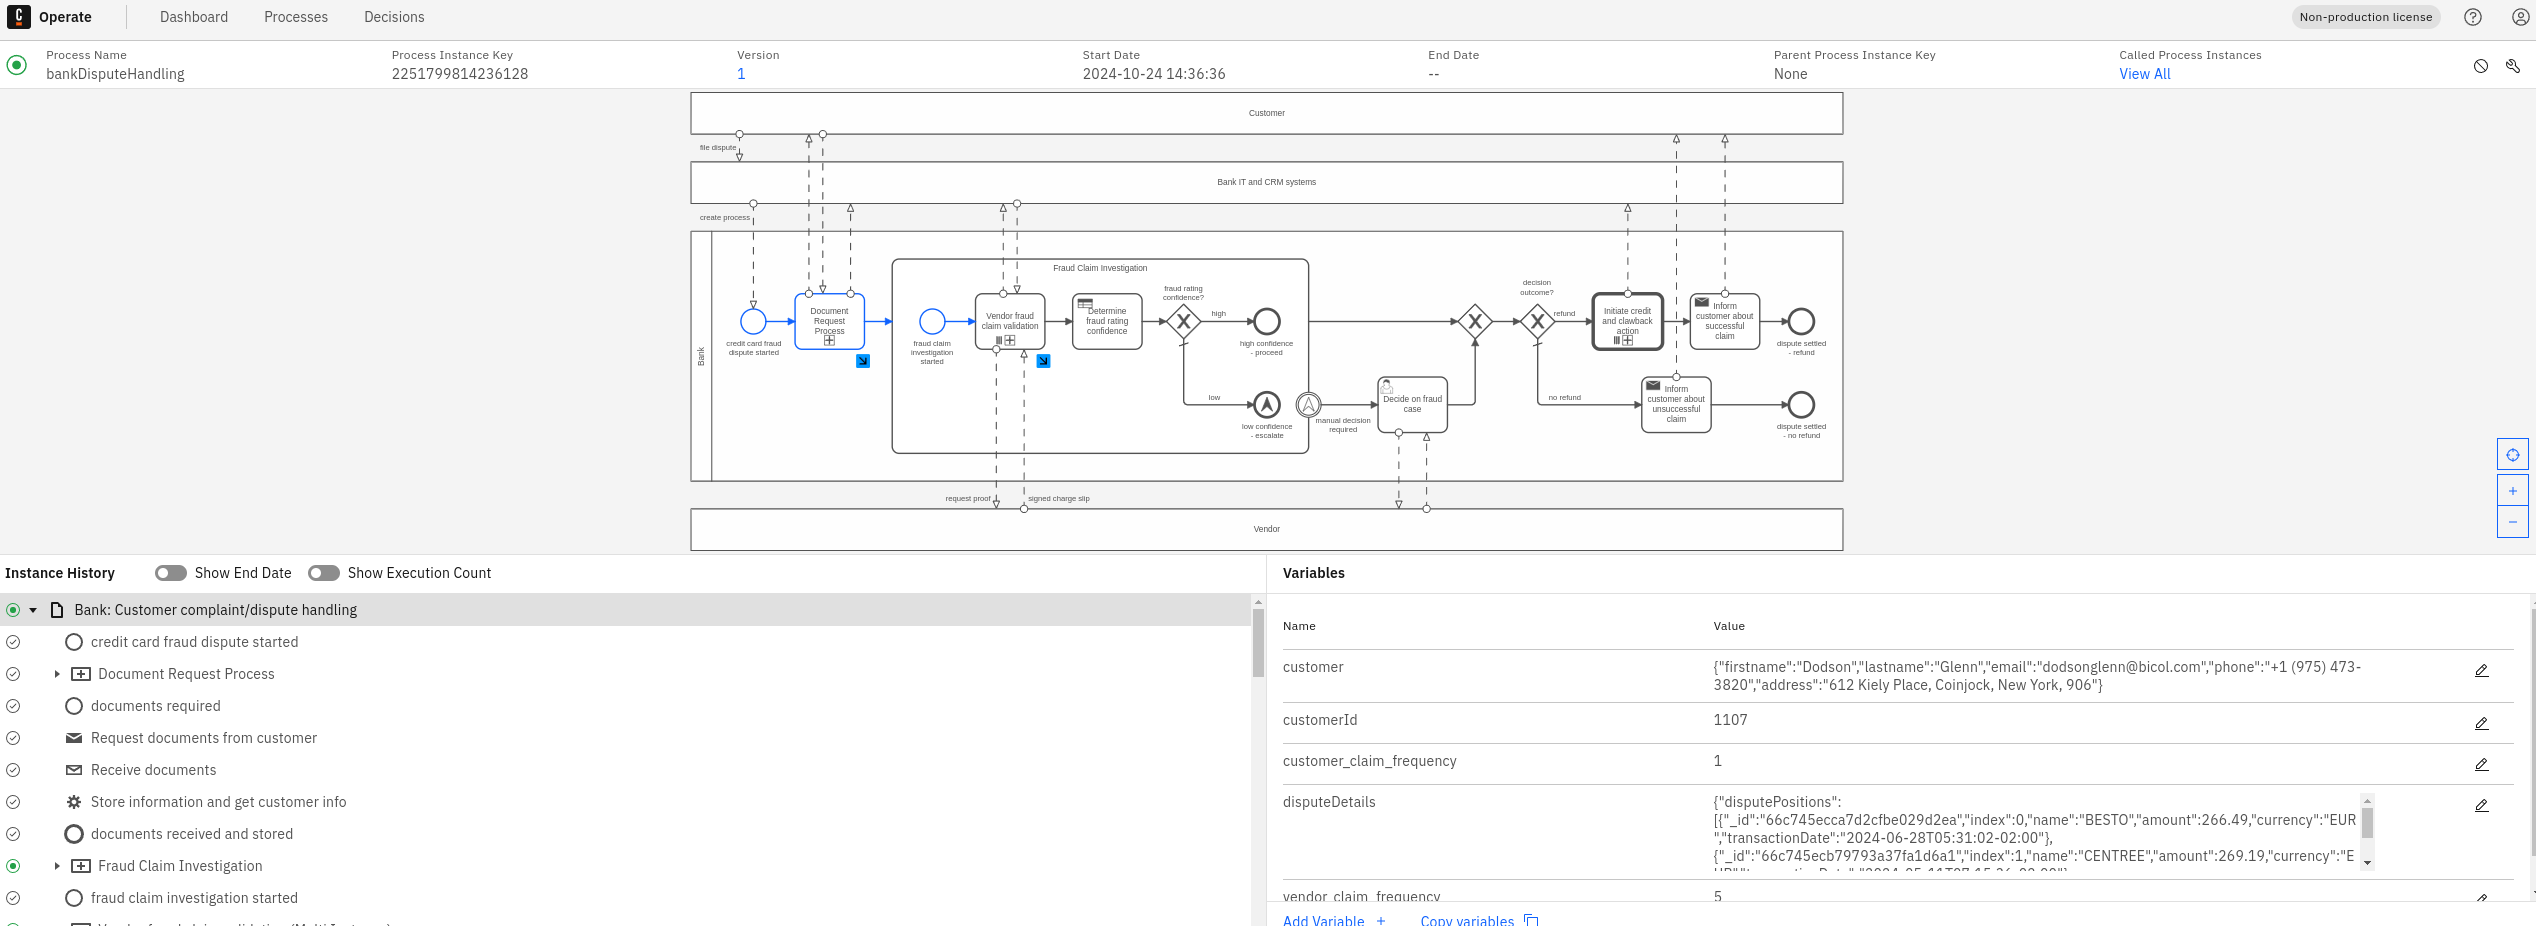Click the Vendor pool in diagram
2536x926 pixels.
pyautogui.click(x=1267, y=529)
